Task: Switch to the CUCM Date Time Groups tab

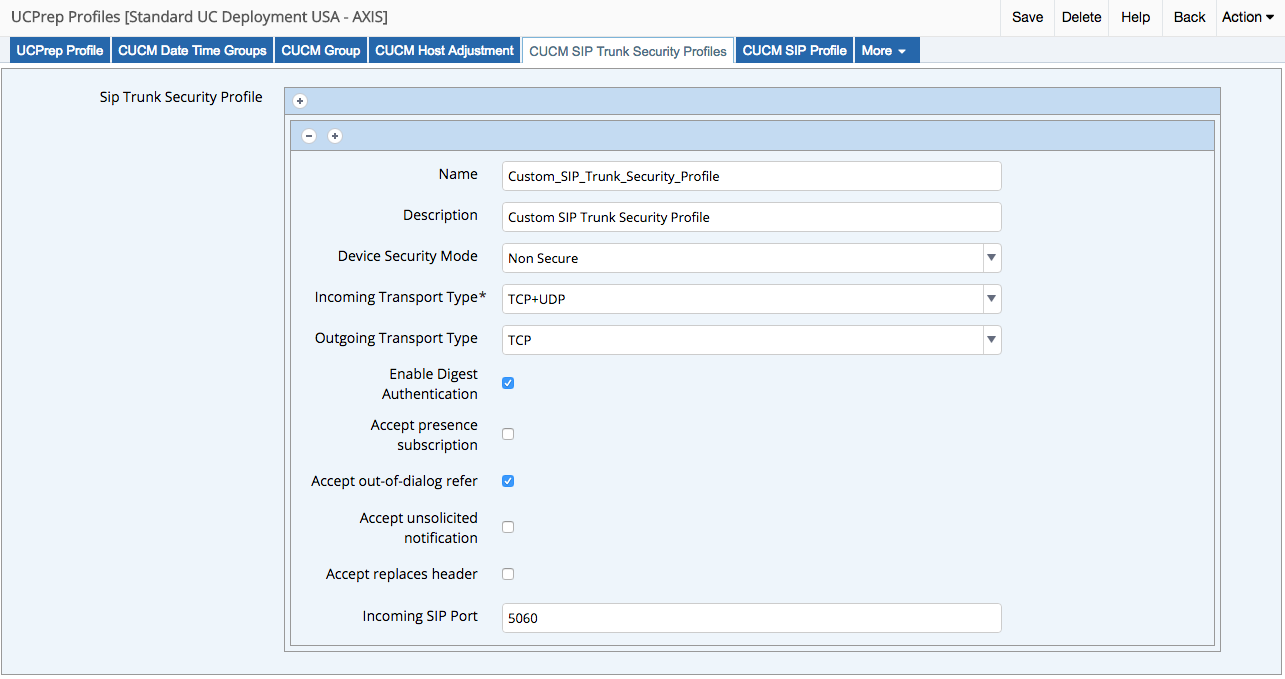Action: (192, 51)
